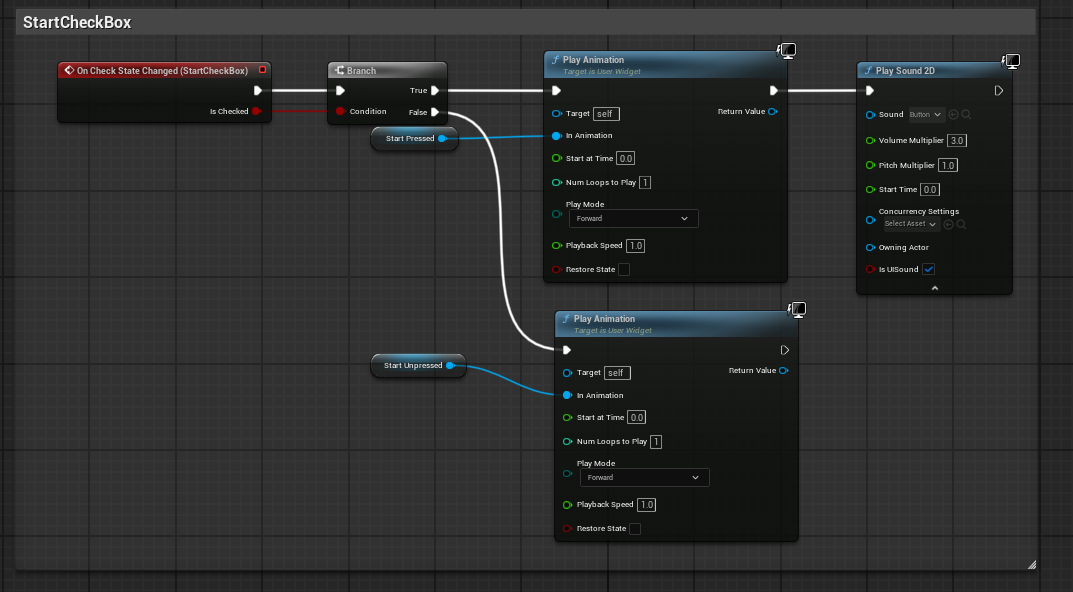Click top Play Animation In Animation pin
Screen dimensions: 1073x592
(556, 136)
